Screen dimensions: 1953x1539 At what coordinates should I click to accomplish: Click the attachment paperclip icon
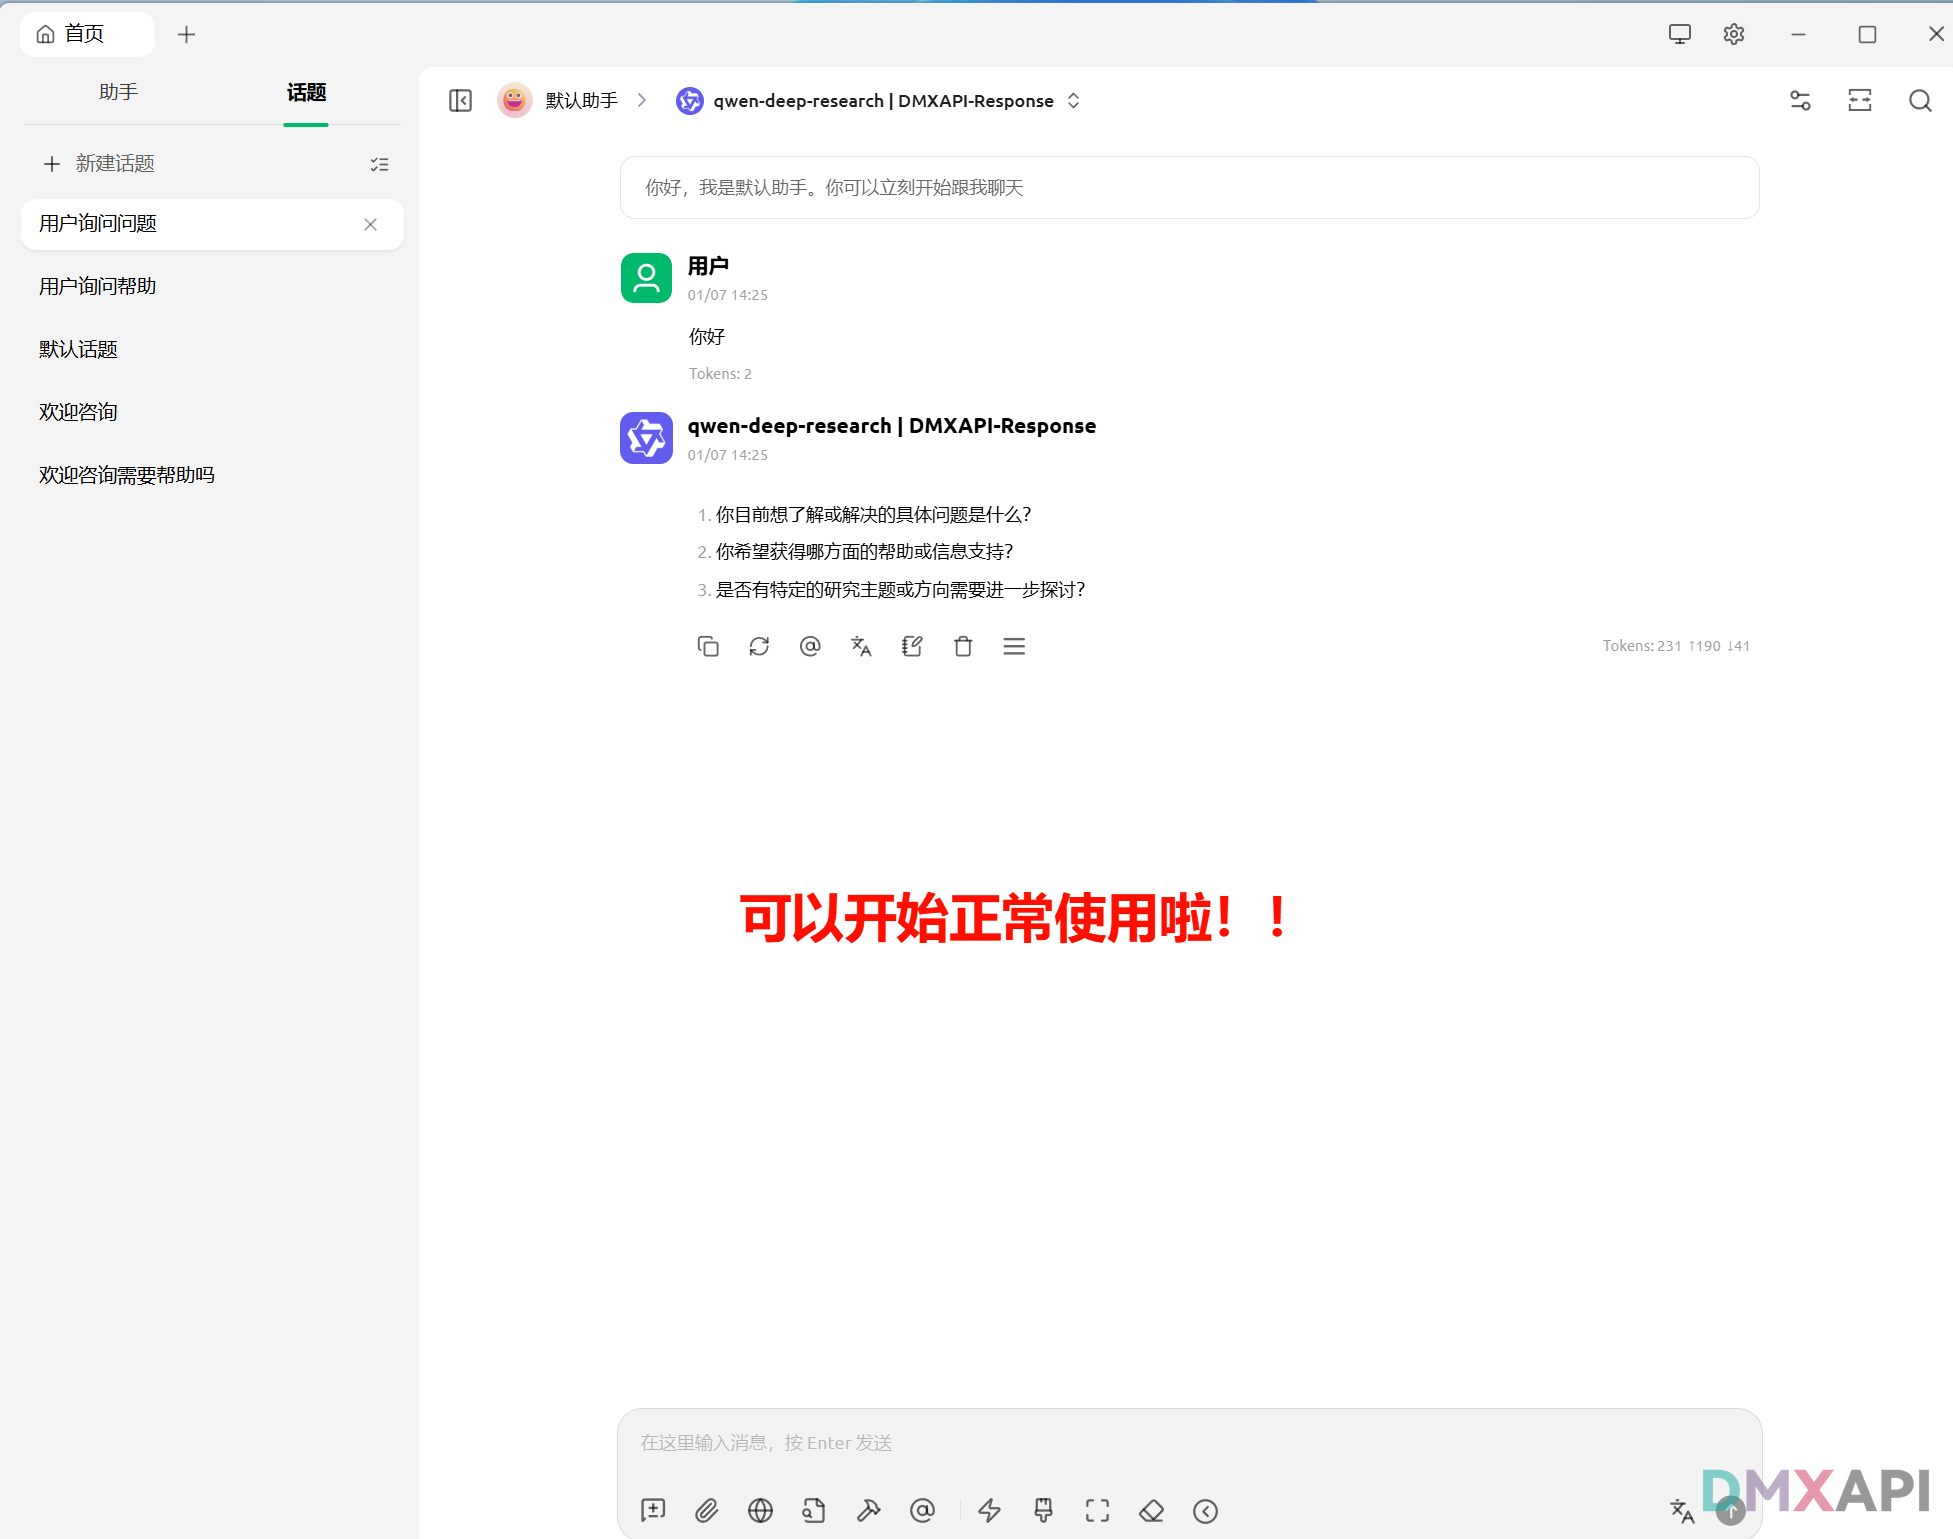pos(707,1510)
